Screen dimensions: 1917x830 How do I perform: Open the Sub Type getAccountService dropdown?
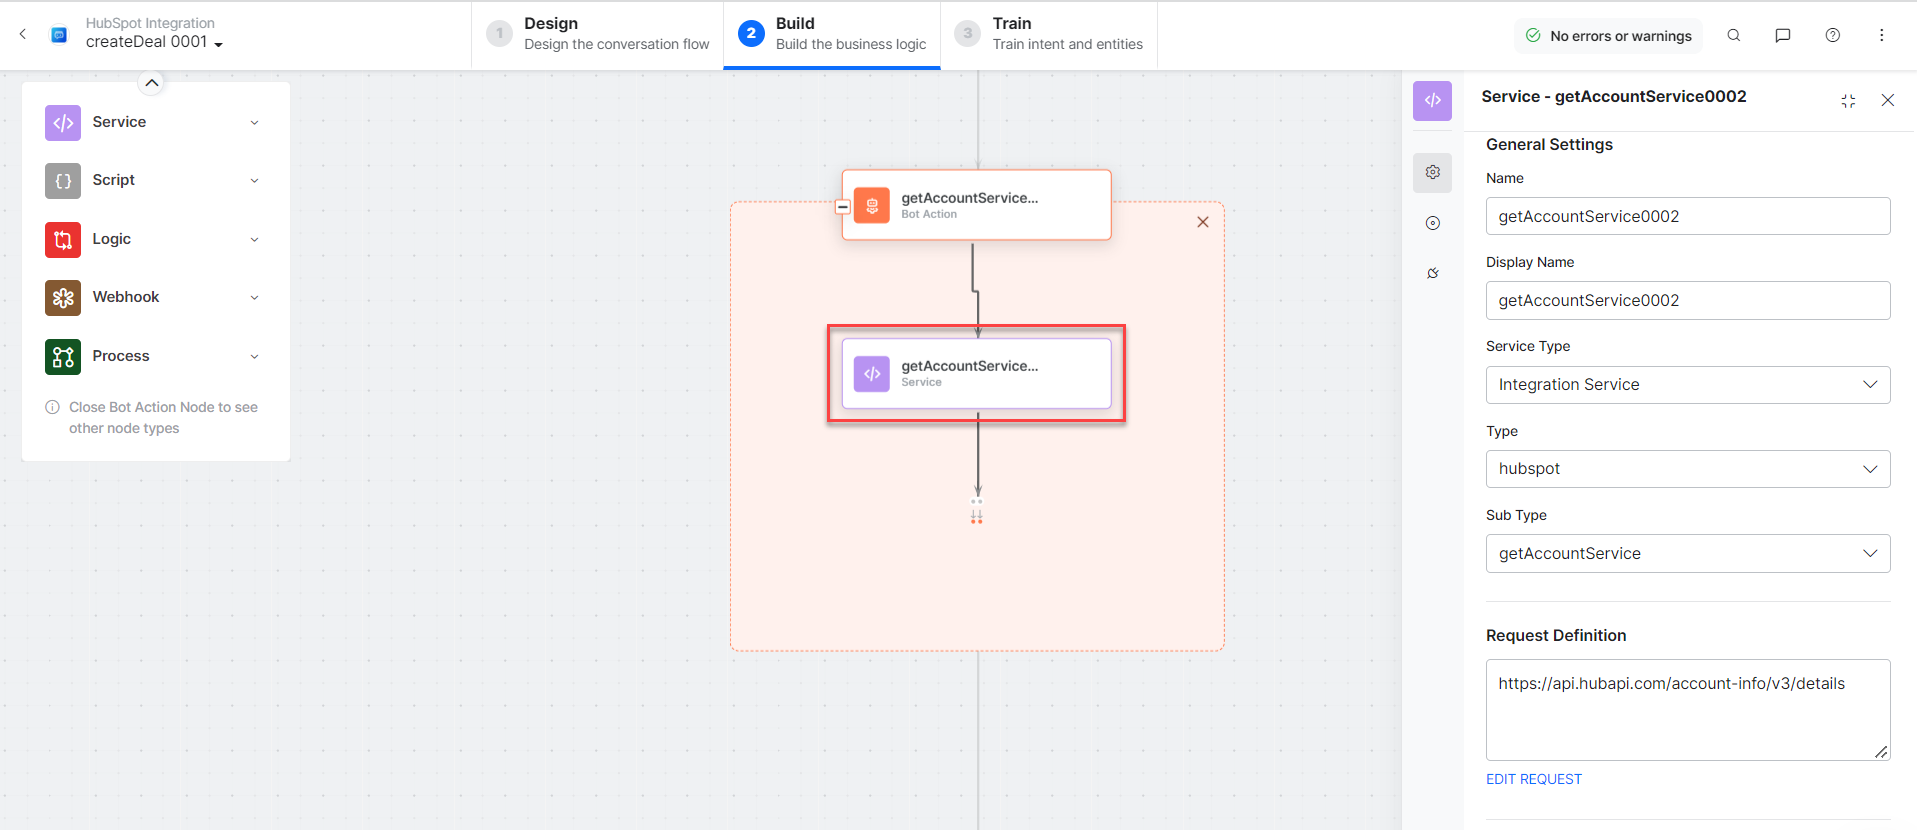coord(1687,553)
